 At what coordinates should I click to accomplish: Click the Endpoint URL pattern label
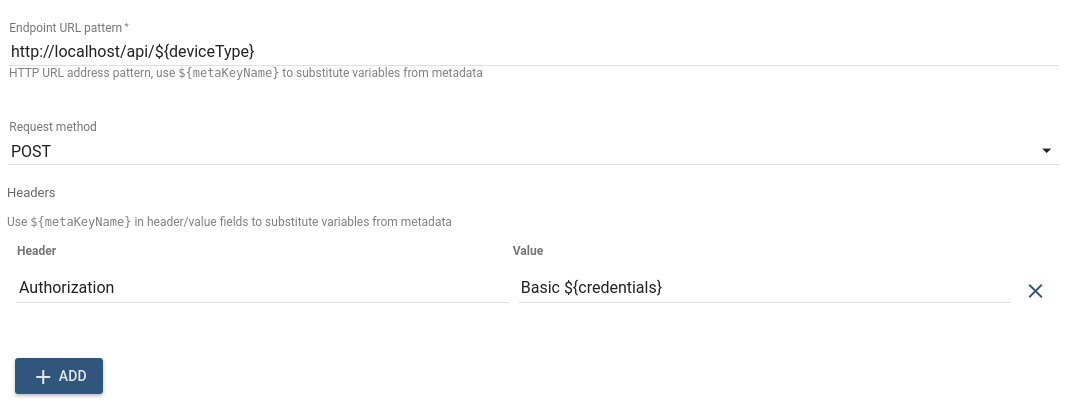pos(62,27)
